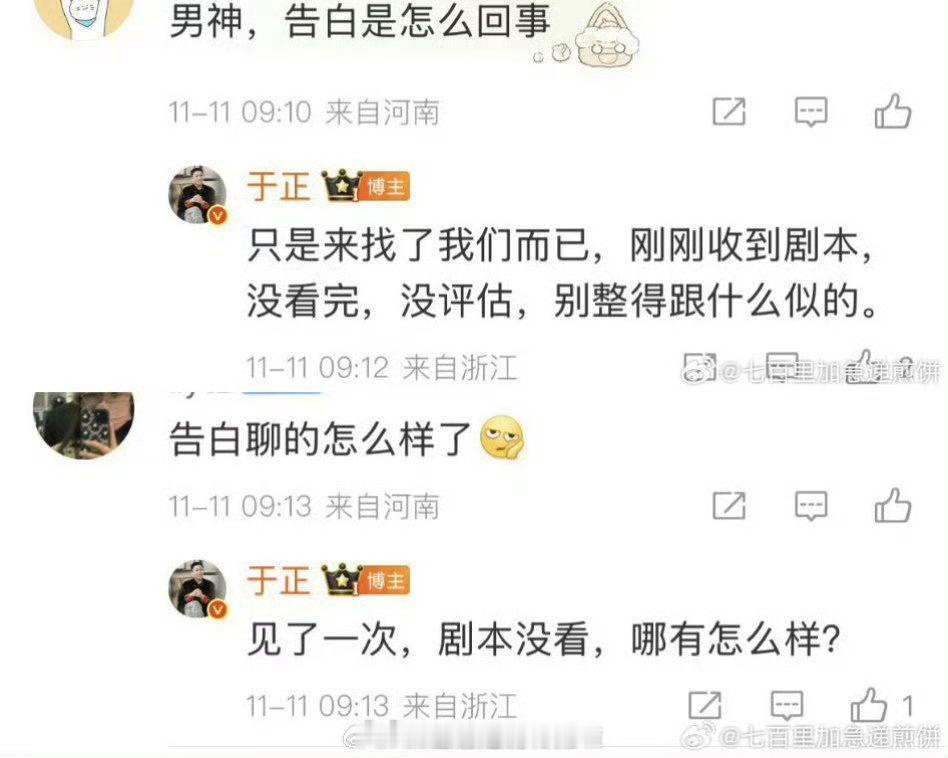This screenshot has height=758, width=948.
Task: Tap 于正's avatar beside the first reply
Action: [x=198, y=195]
